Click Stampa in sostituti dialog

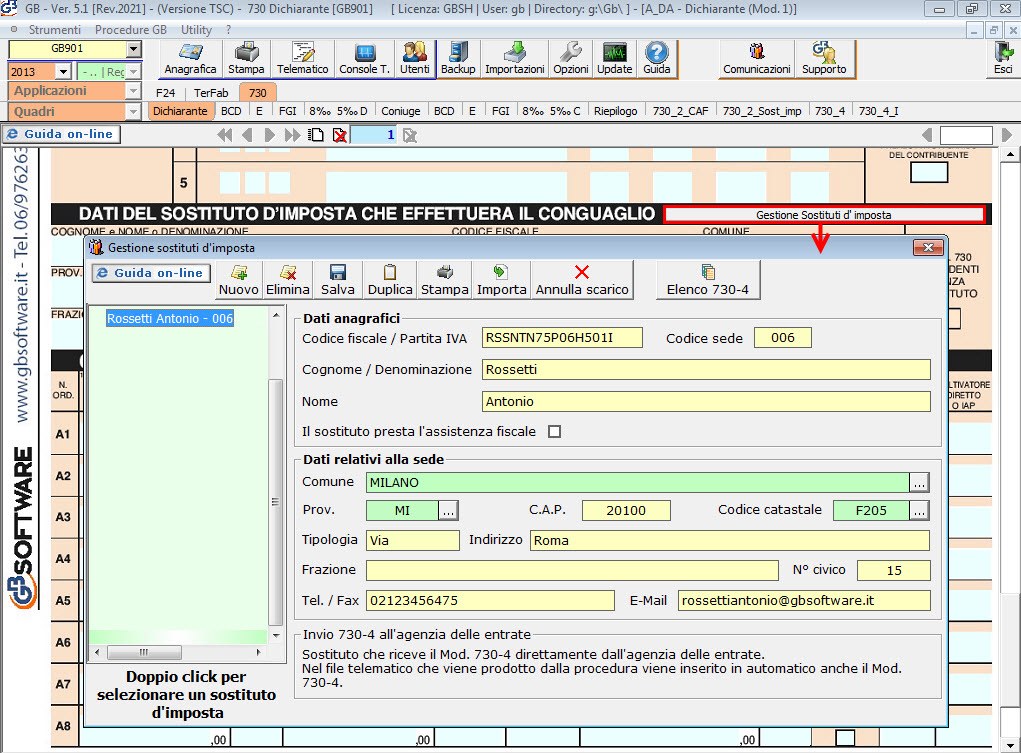445,280
